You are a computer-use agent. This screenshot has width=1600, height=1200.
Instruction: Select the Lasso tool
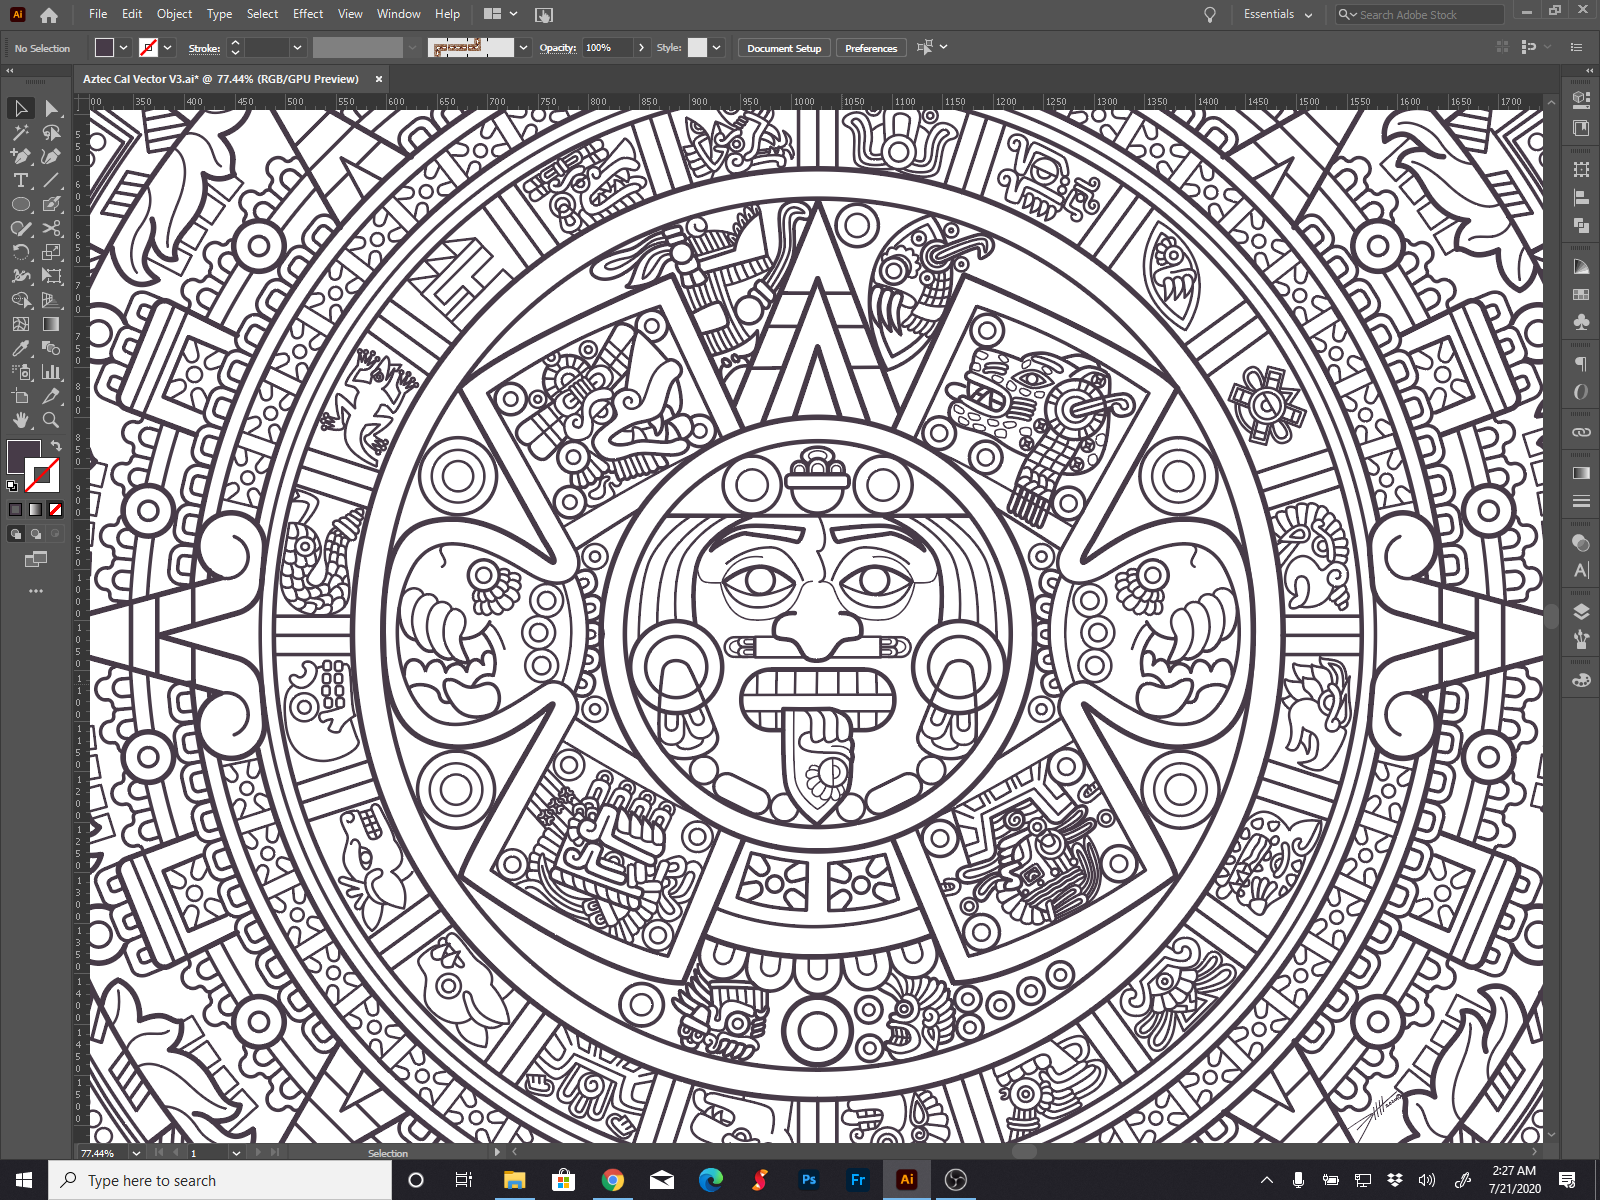click(51, 132)
